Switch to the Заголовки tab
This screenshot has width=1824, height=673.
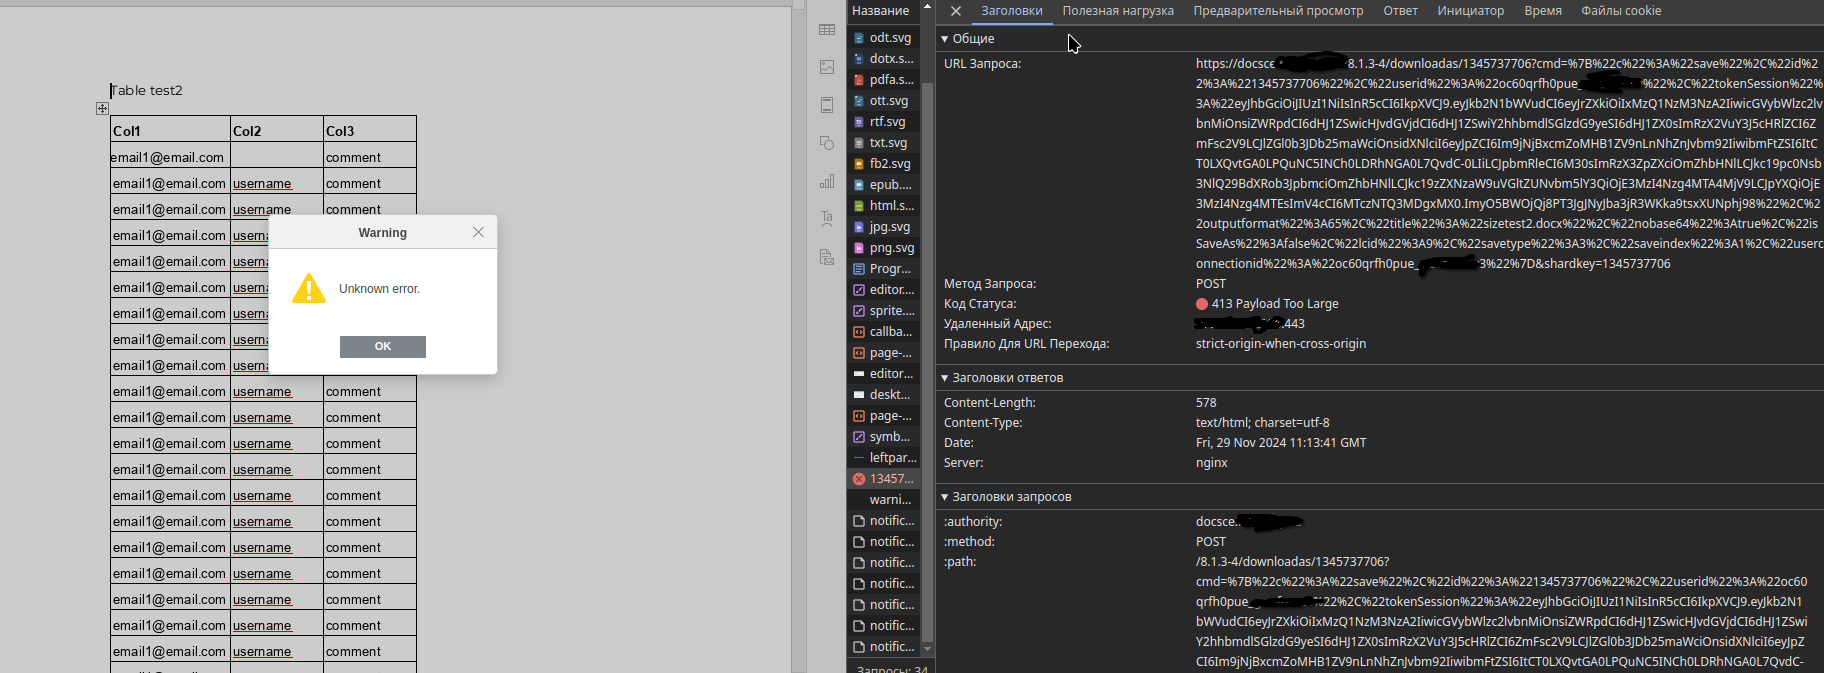[1011, 11]
